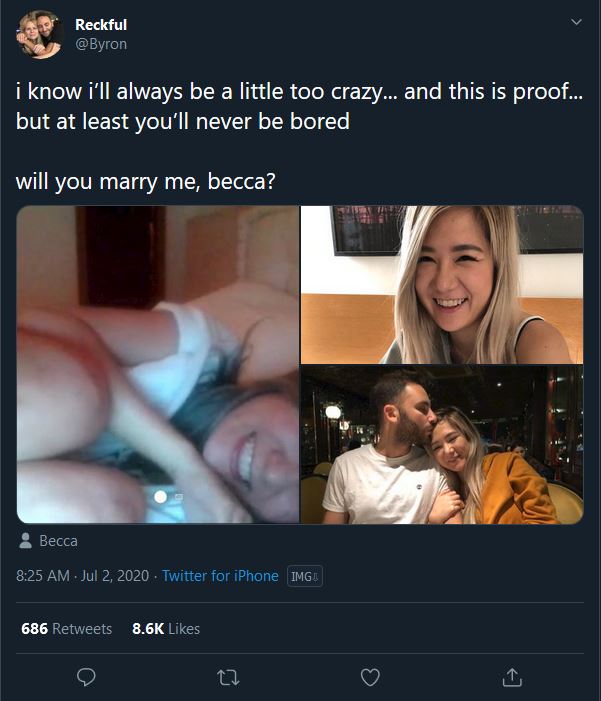View the 8.6K Likes list
The width and height of the screenshot is (601, 701).
[166, 629]
